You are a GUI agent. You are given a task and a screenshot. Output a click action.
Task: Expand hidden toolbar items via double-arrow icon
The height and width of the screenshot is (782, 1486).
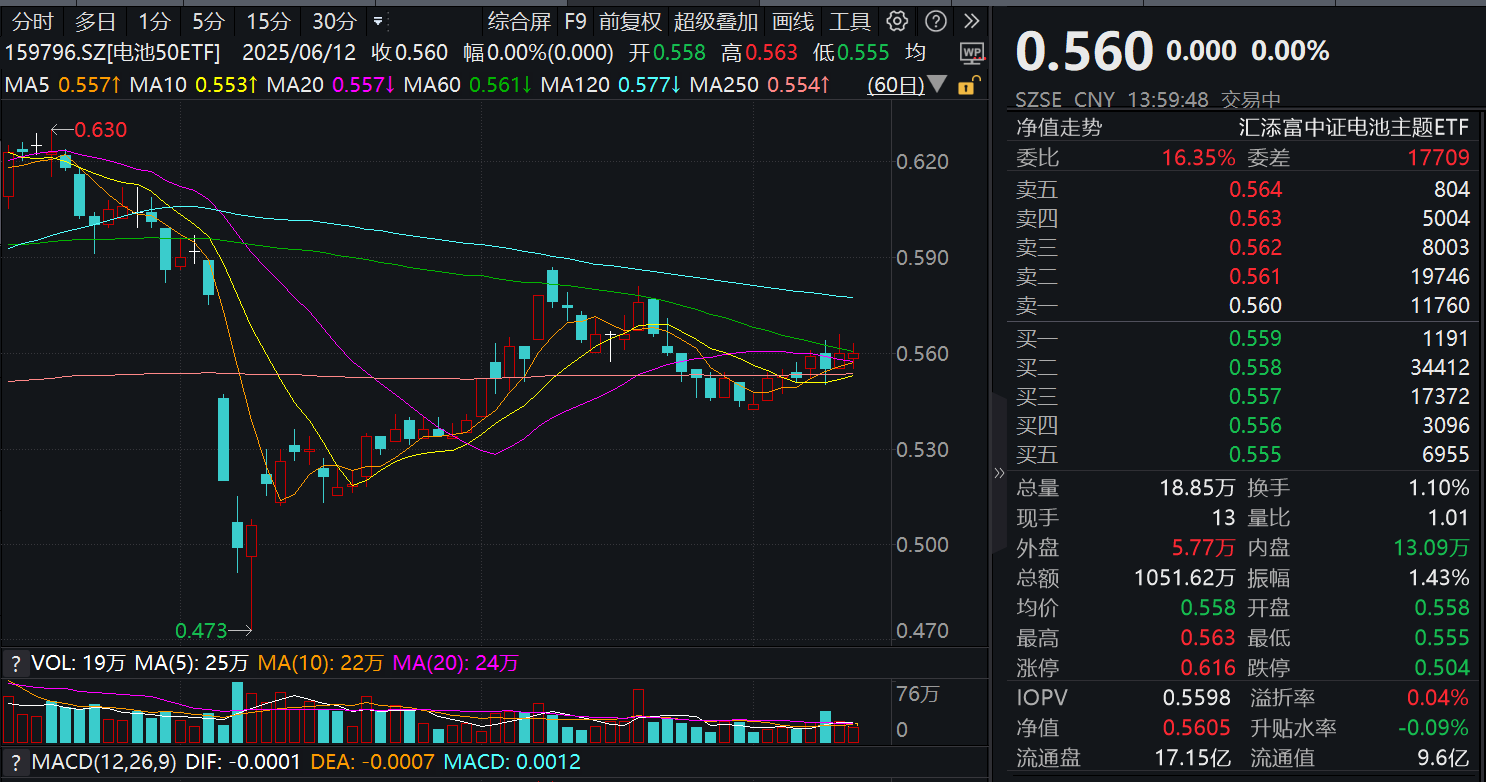971,21
